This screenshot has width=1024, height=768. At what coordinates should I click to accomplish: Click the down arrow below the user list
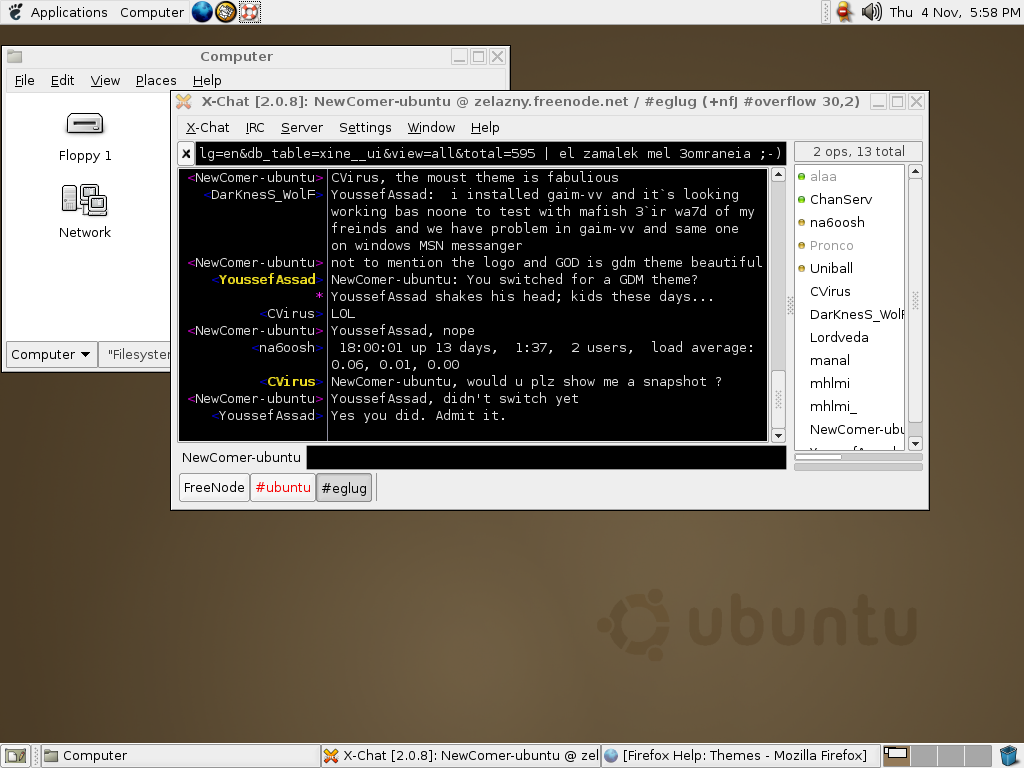(x=914, y=444)
